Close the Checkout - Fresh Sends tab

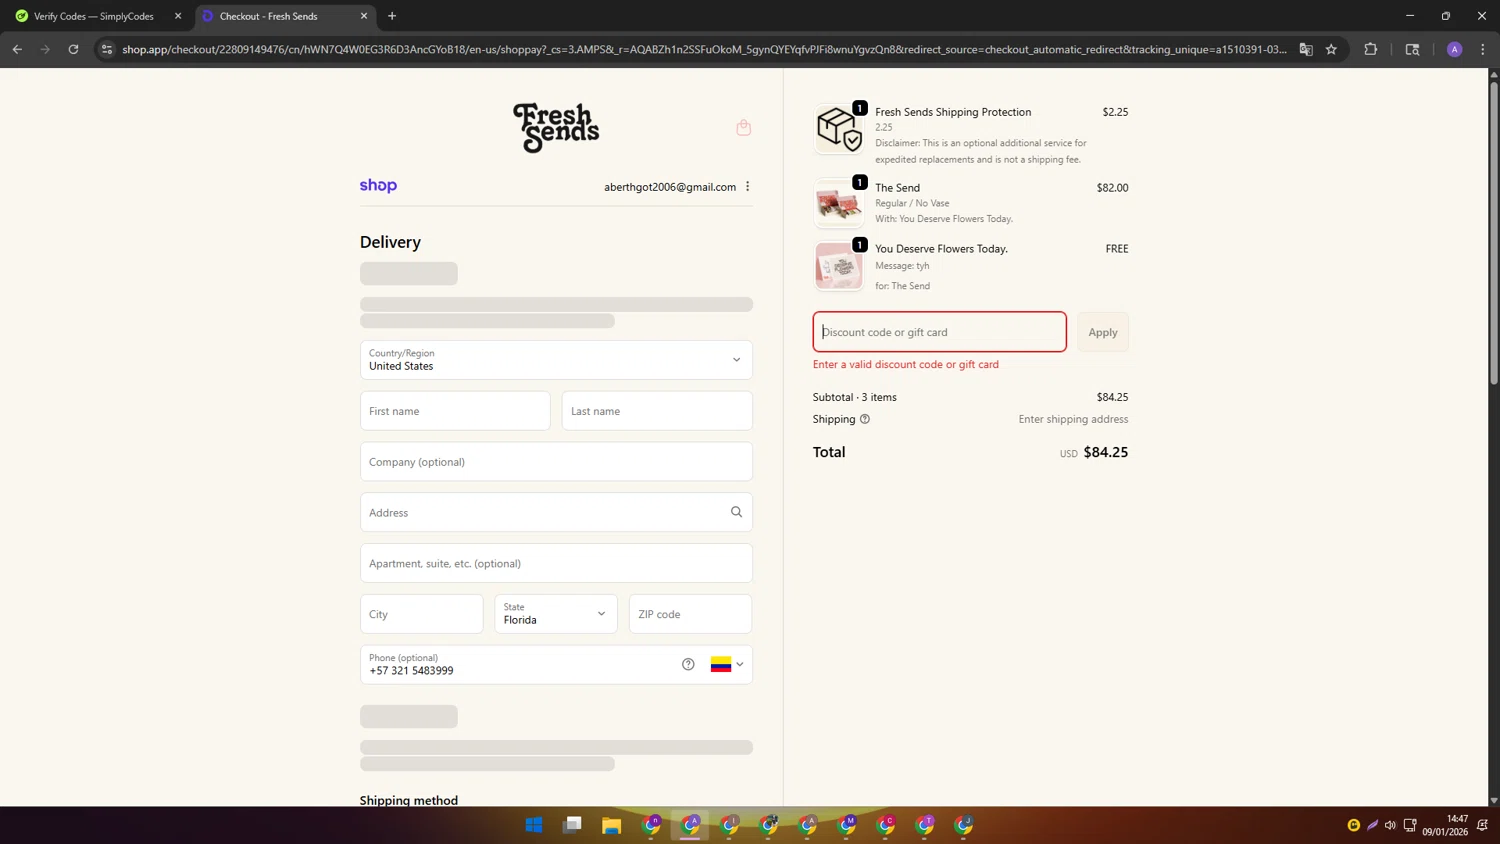tap(364, 16)
